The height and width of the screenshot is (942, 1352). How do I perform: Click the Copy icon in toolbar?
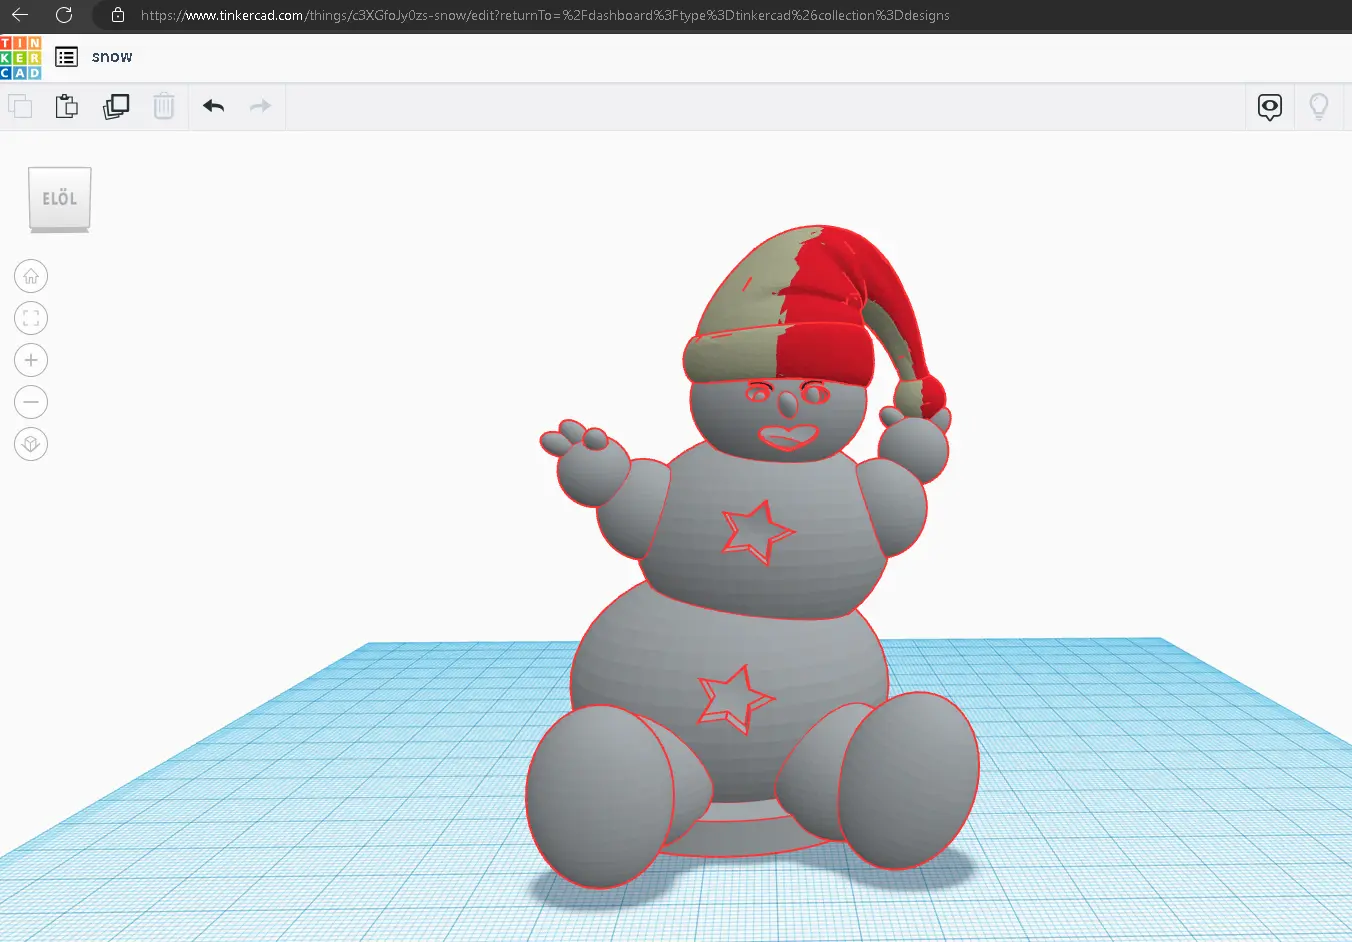pos(20,106)
